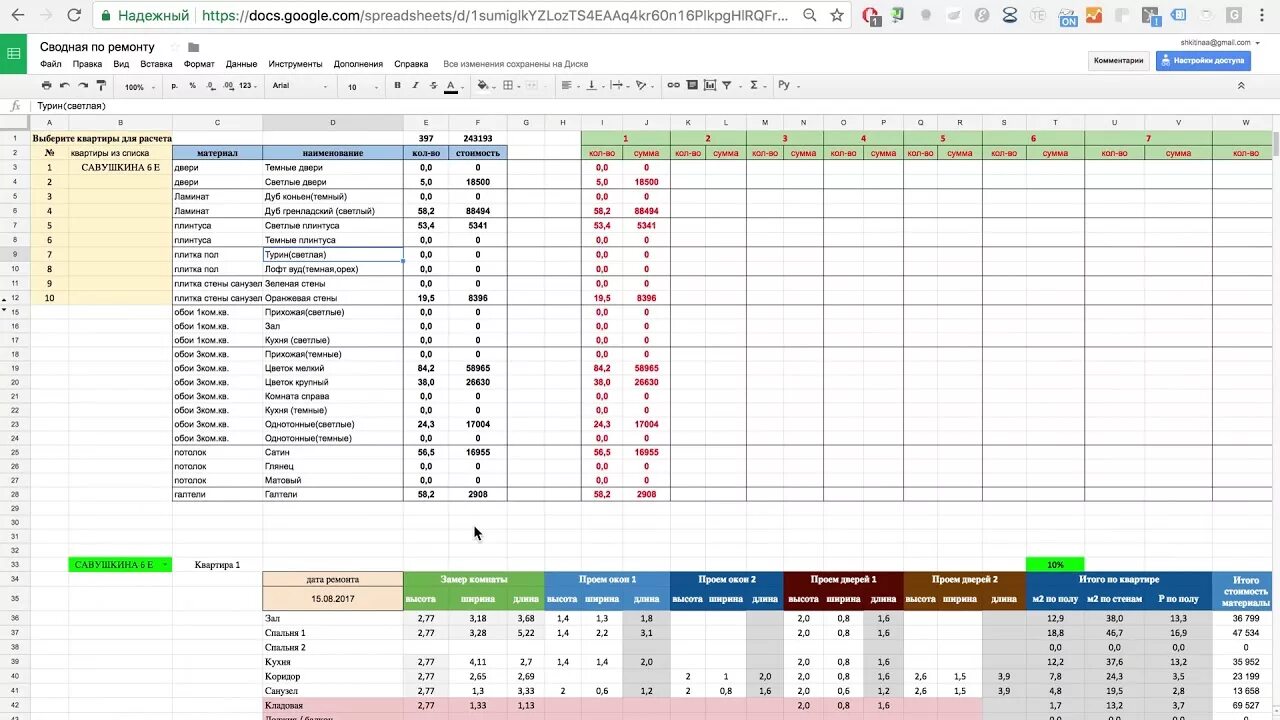Insert a chart with the chart icon
The width and height of the screenshot is (1280, 720).
coord(709,86)
